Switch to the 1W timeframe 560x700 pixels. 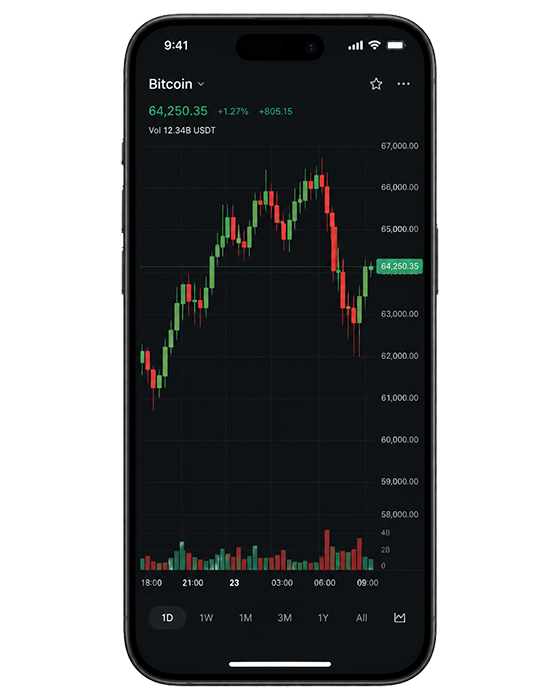click(x=206, y=618)
